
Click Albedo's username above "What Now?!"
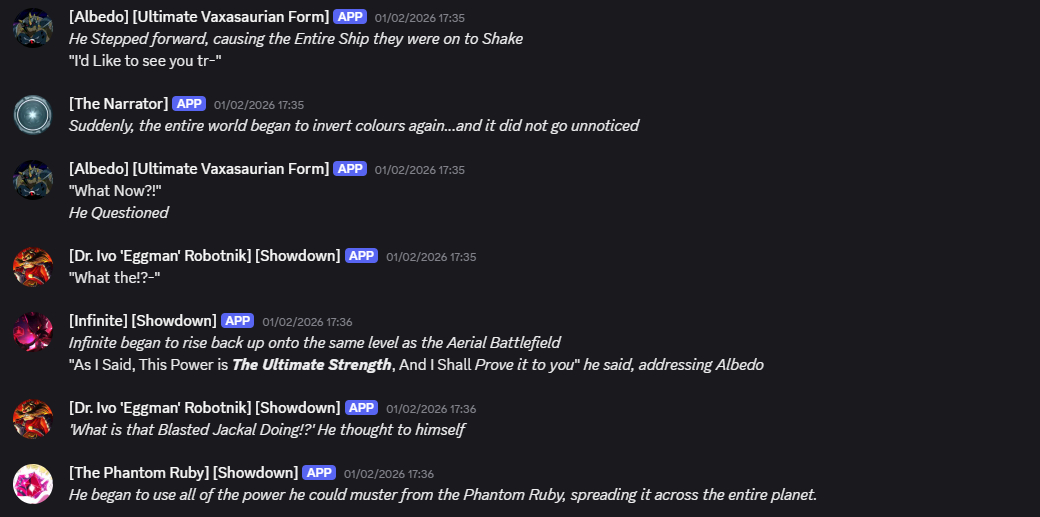tap(198, 169)
